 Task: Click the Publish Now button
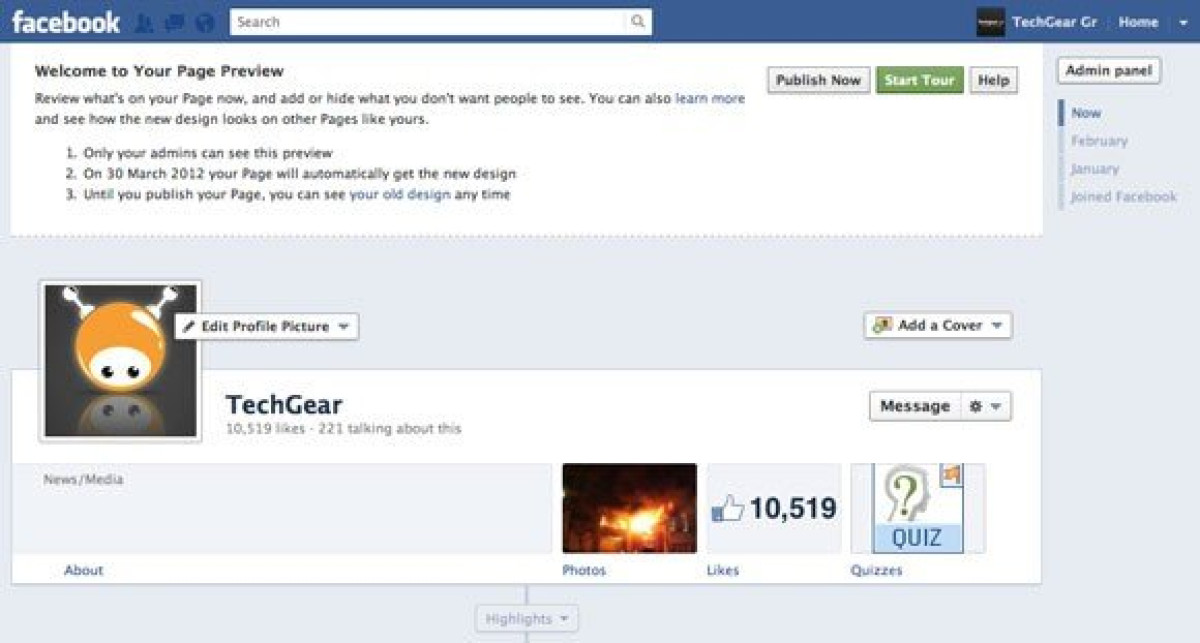tap(818, 80)
